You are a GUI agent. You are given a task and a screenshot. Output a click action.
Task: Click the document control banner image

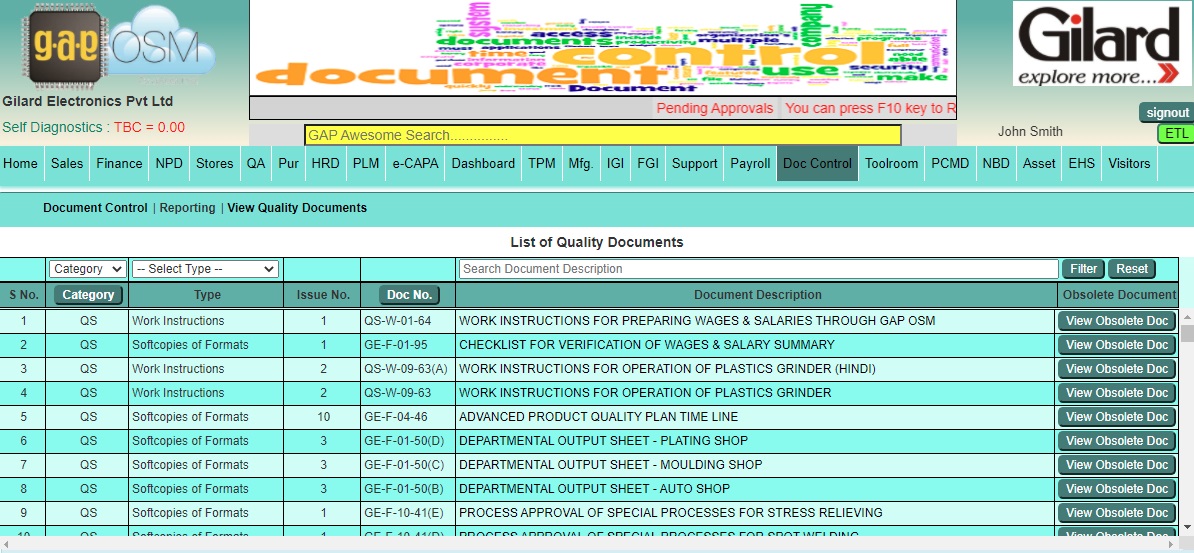click(602, 47)
